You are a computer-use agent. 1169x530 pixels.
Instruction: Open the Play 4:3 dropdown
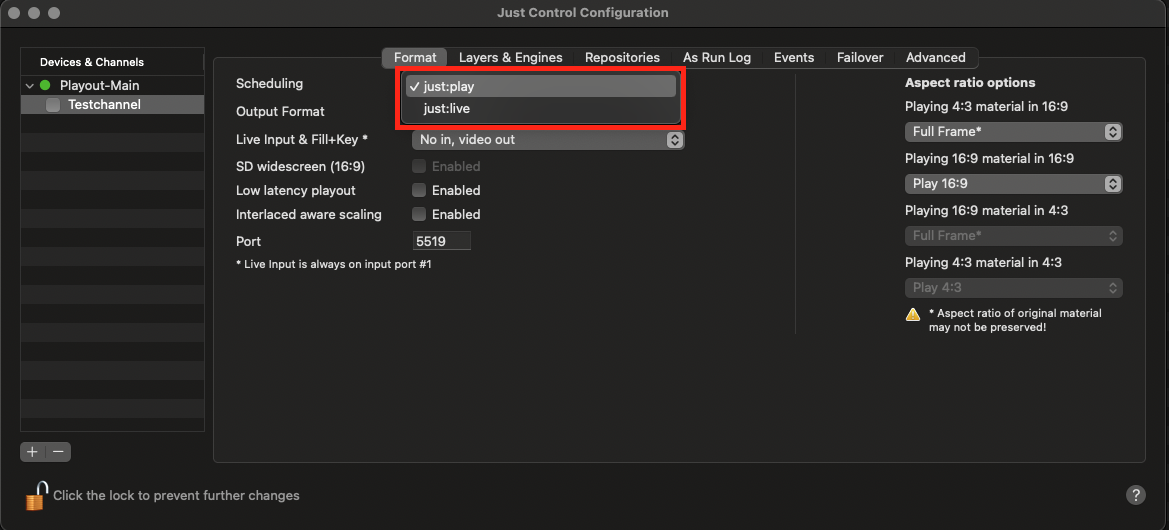point(1013,288)
